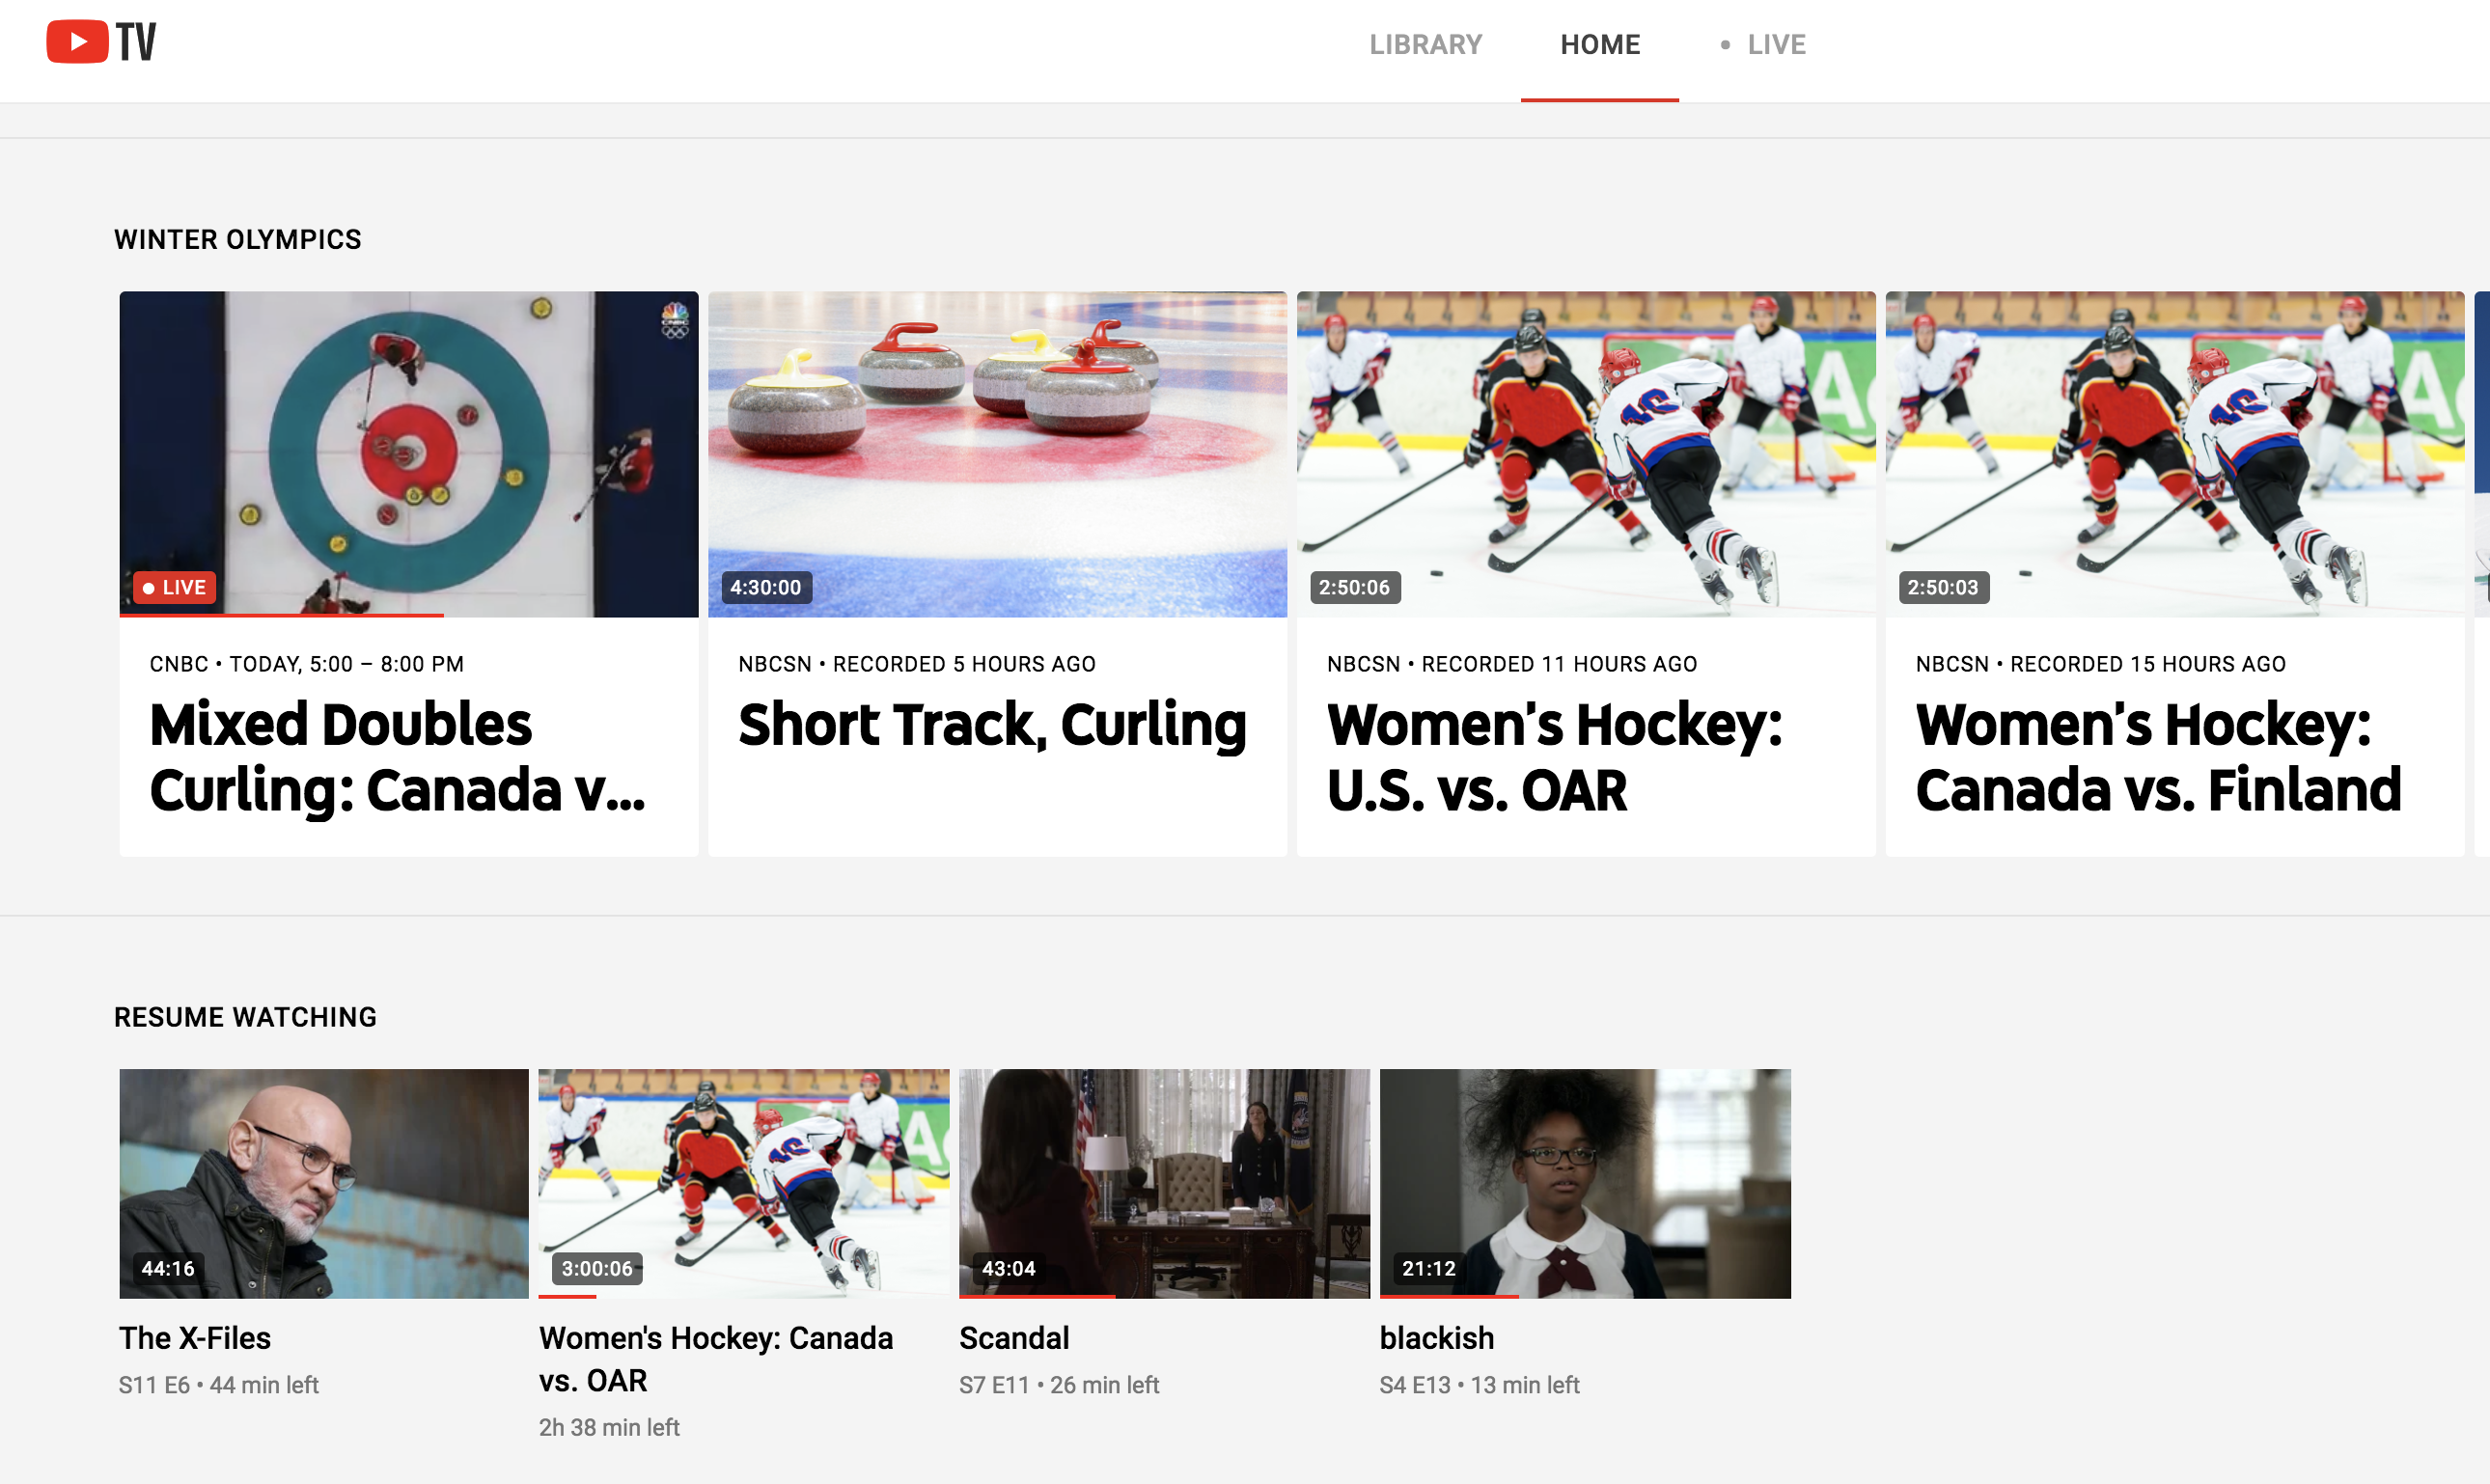Click the YouTube TV logo
Viewport: 2490px width, 1484px height.
pos(101,42)
